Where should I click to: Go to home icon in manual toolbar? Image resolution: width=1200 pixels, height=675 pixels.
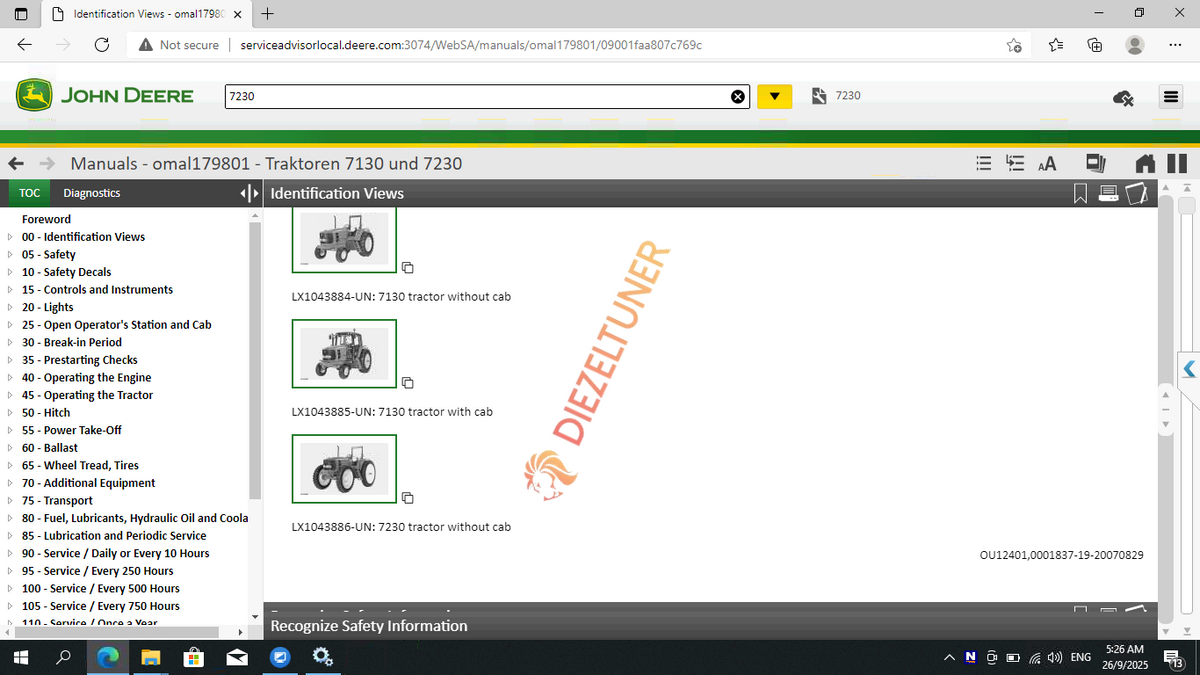pyautogui.click(x=1147, y=163)
